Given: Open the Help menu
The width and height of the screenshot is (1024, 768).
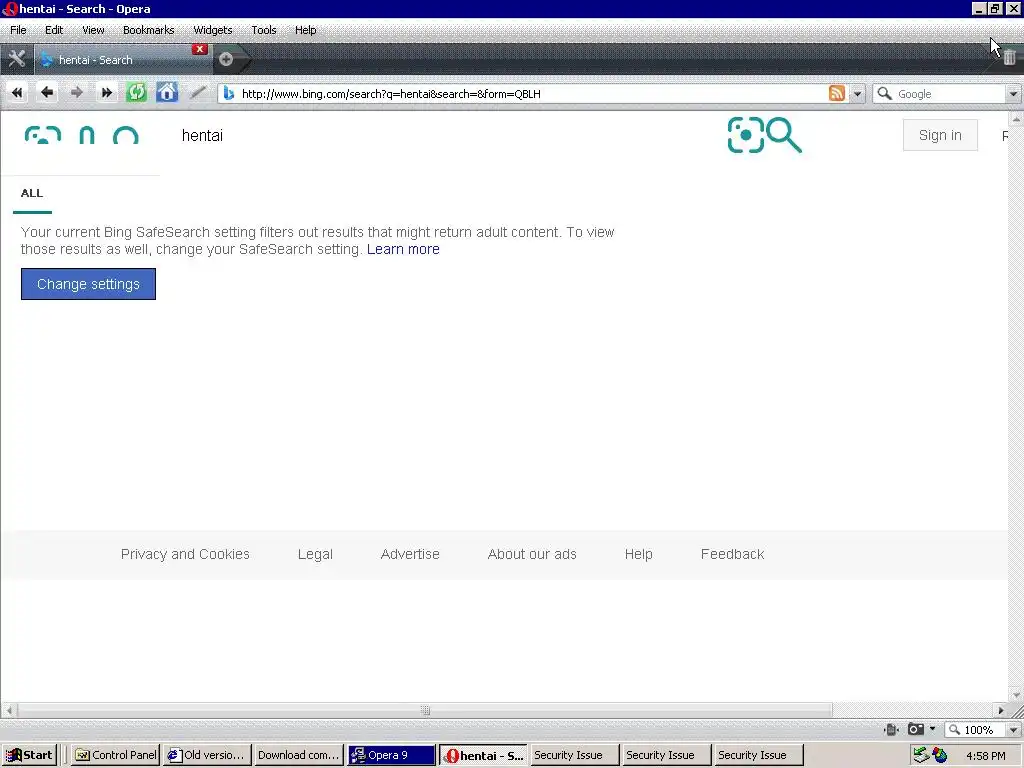Looking at the screenshot, I should (305, 30).
